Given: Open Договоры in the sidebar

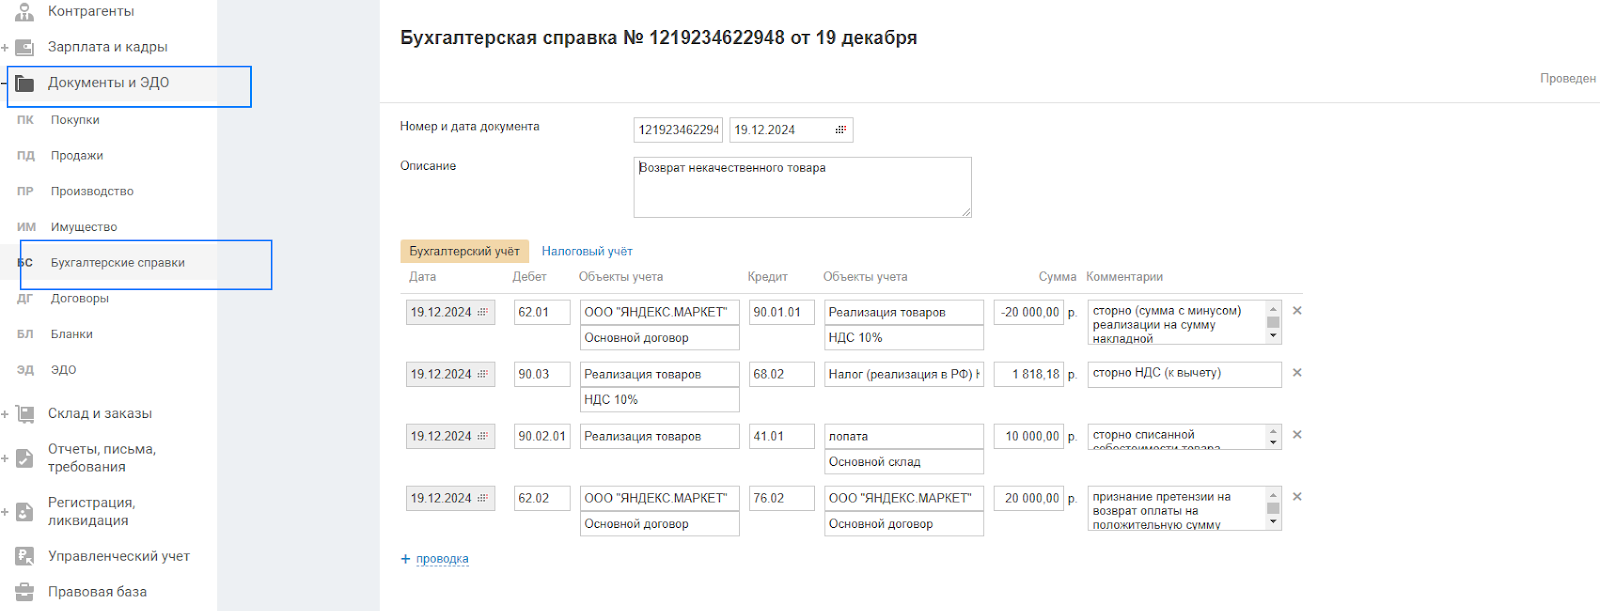Looking at the screenshot, I should click(80, 298).
